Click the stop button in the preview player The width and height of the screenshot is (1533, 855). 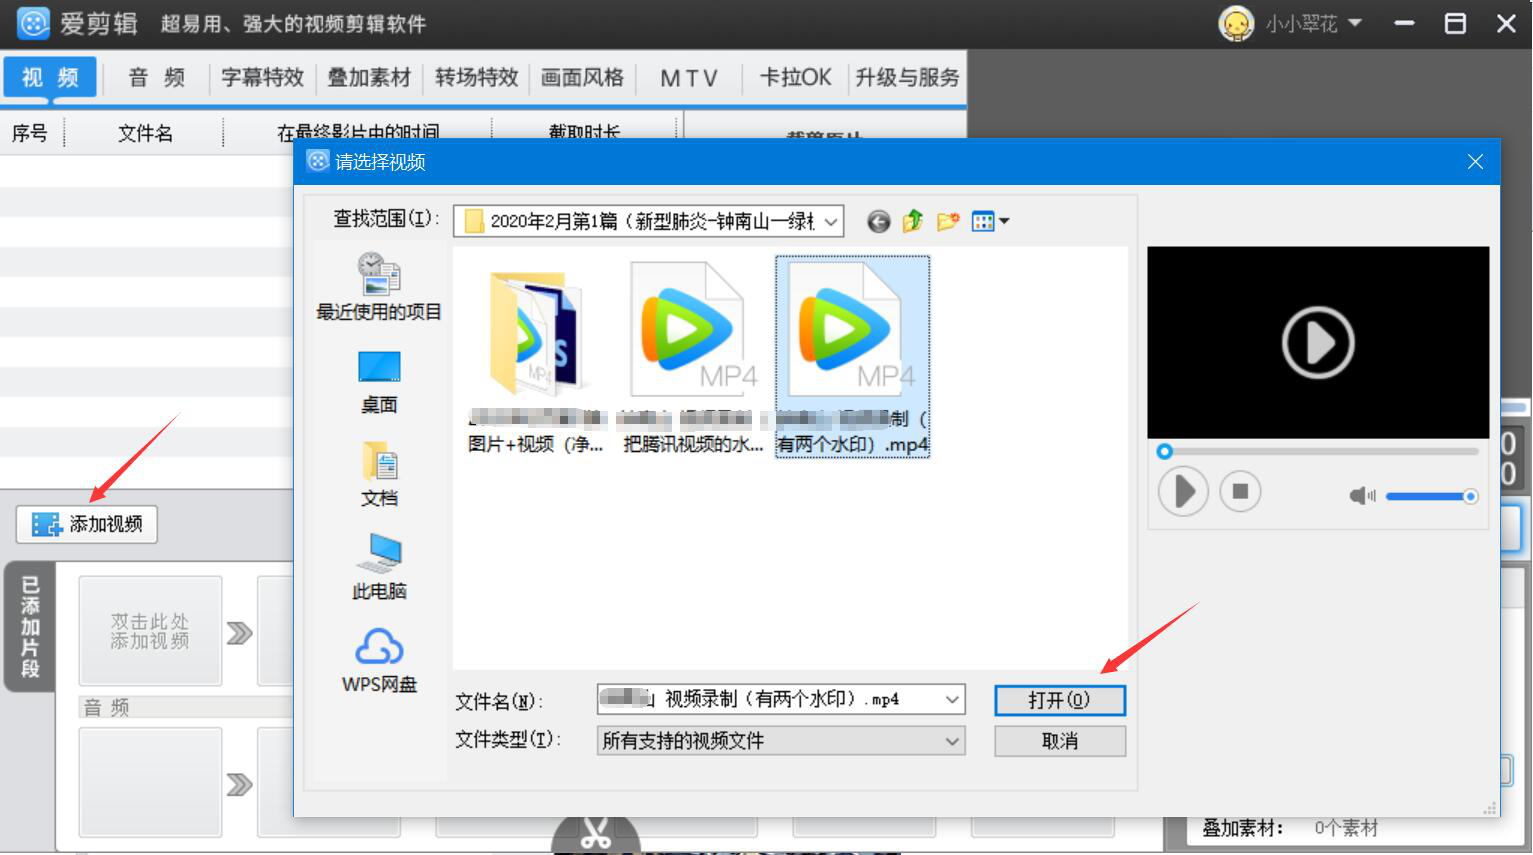[1240, 491]
